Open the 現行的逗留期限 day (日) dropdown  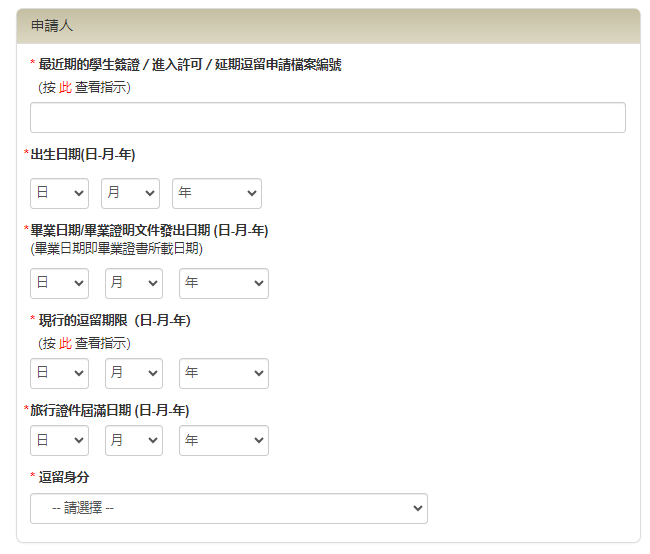(x=59, y=373)
